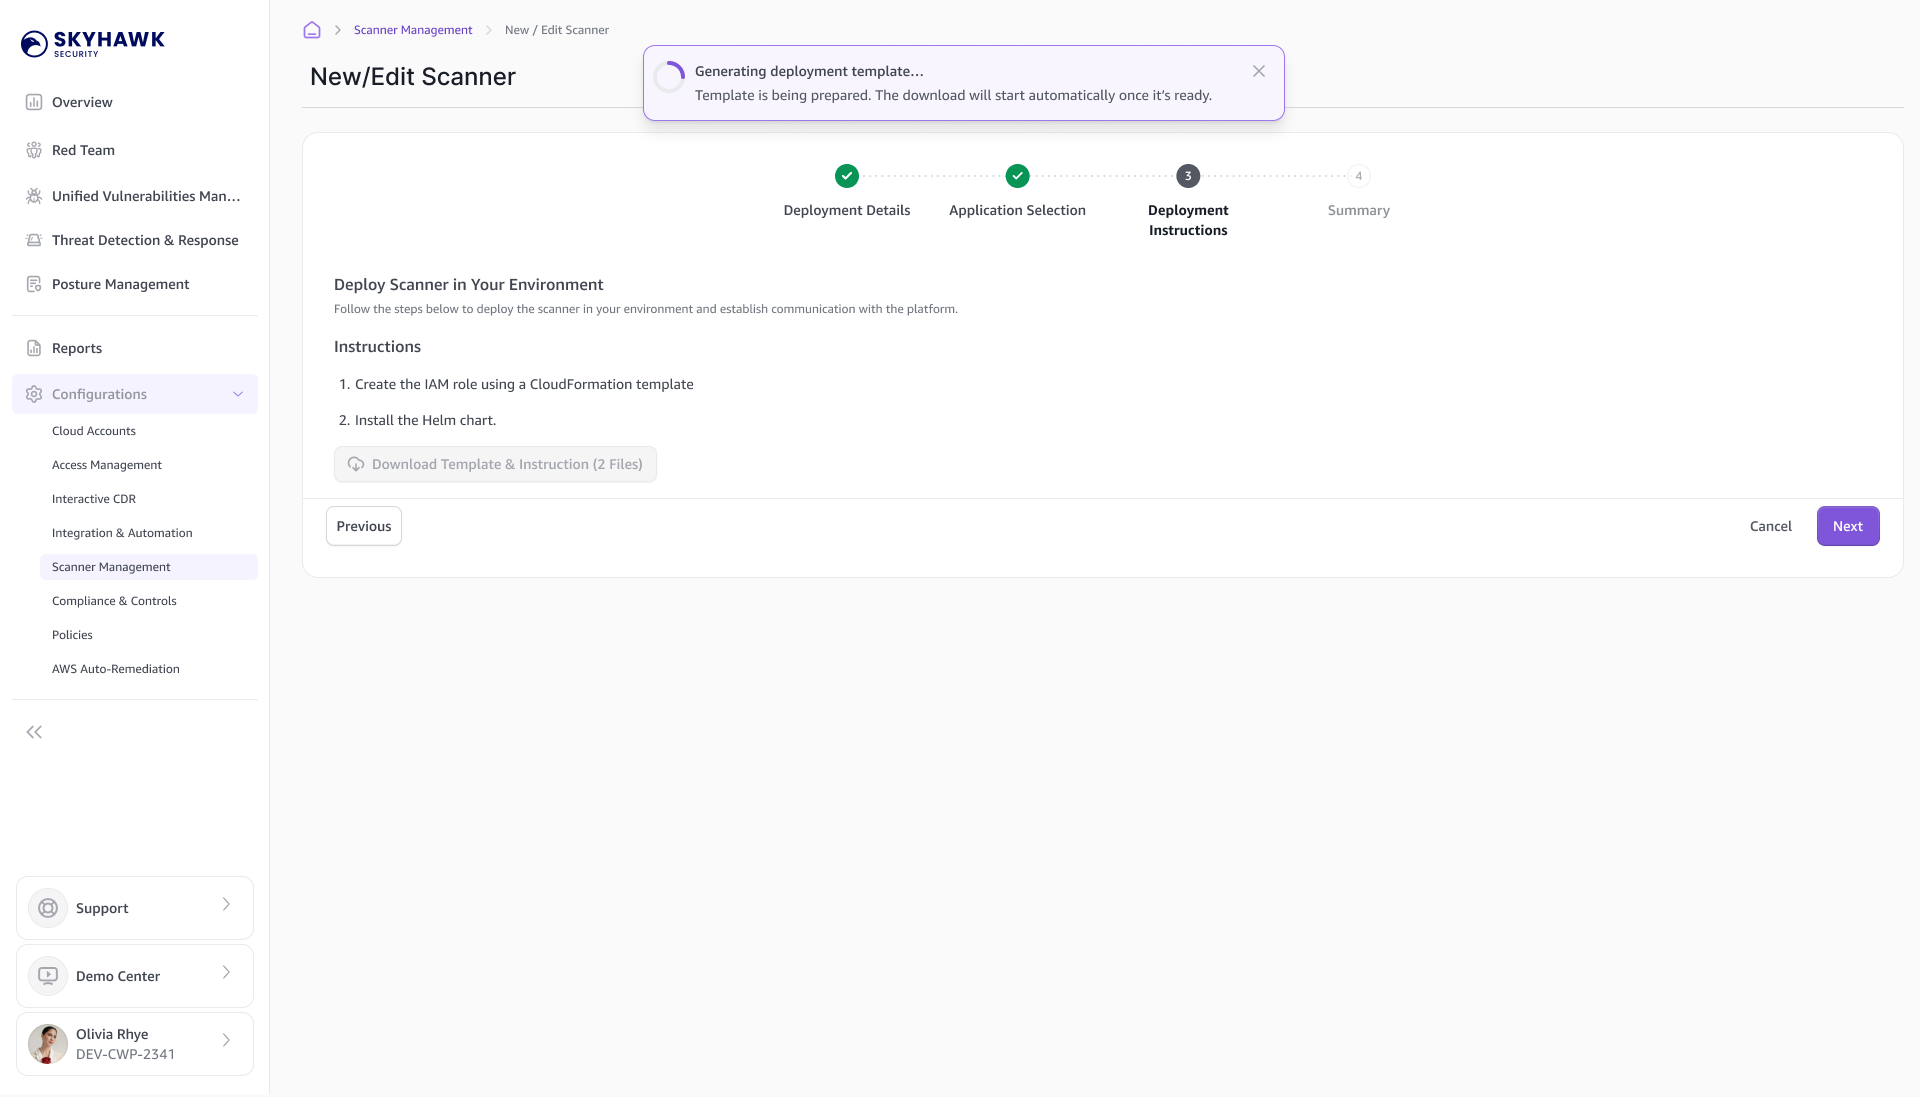Open the Olivia Rhye profile arrow
1920x1097 pixels.
(x=226, y=1040)
